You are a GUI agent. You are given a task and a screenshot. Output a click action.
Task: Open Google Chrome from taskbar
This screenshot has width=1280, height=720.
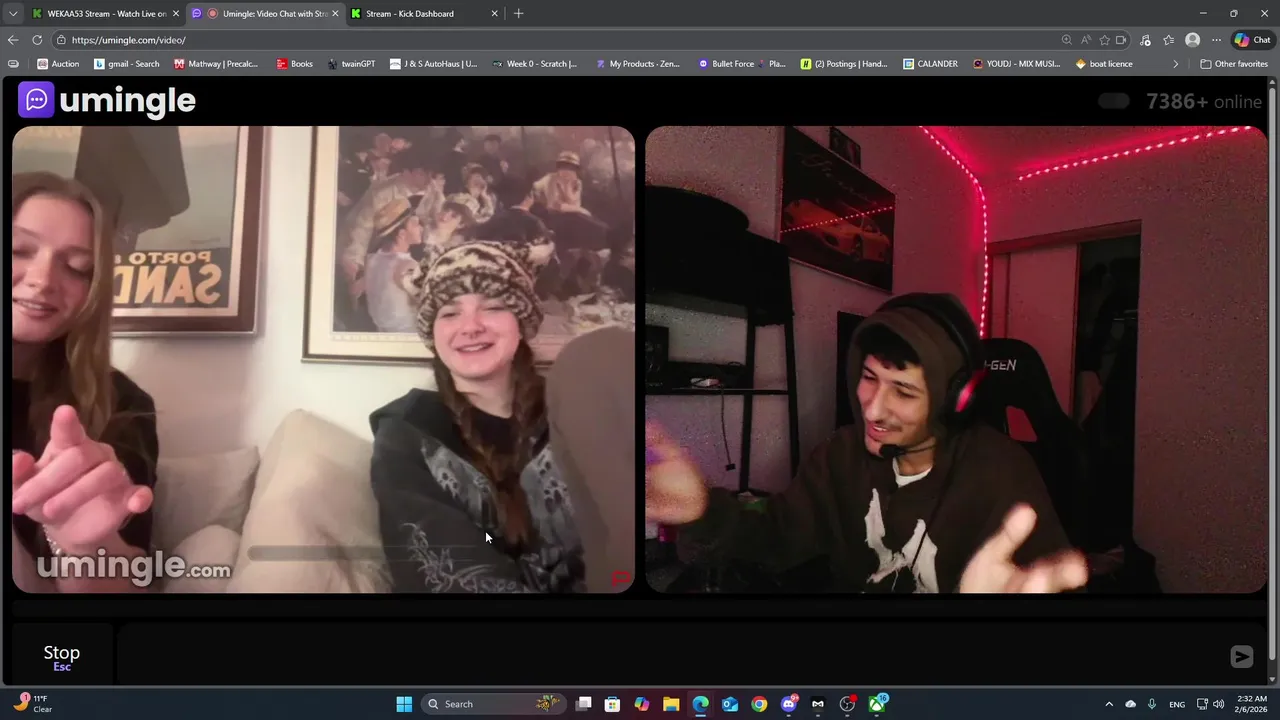(759, 704)
